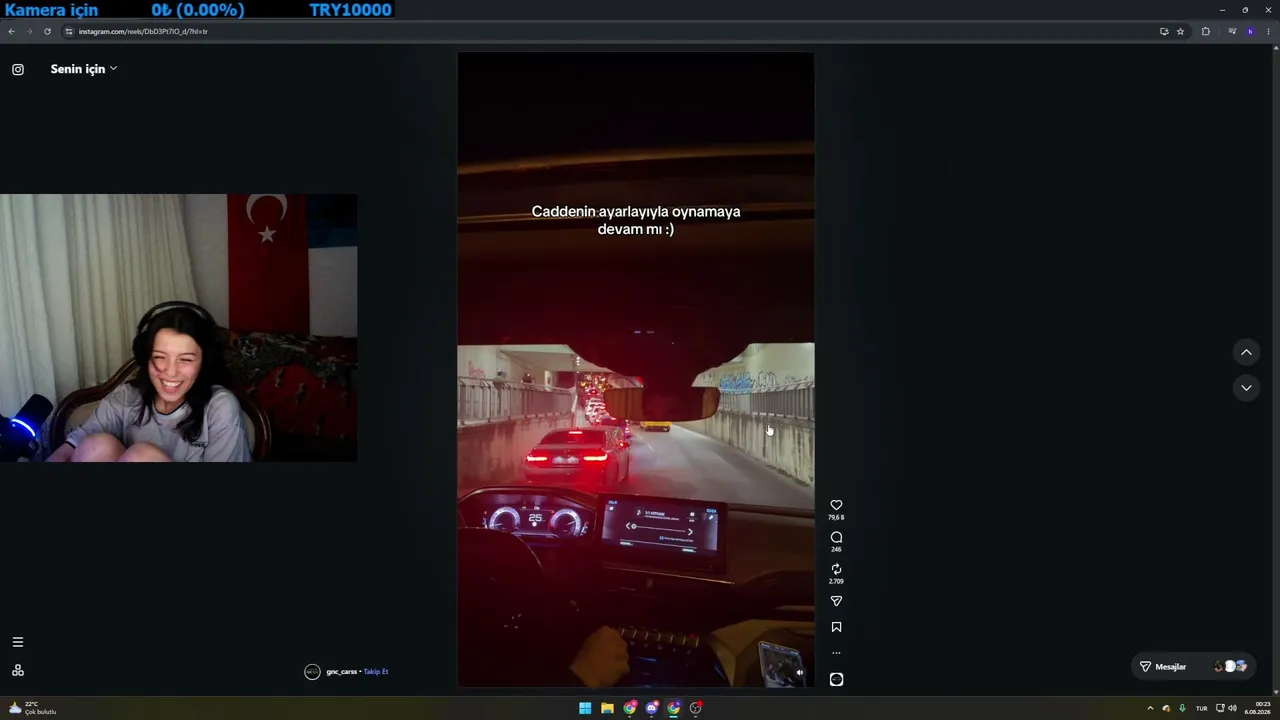The height and width of the screenshot is (720, 1280).
Task: Open the Mesajlar messages panel
Action: [x=1194, y=666]
